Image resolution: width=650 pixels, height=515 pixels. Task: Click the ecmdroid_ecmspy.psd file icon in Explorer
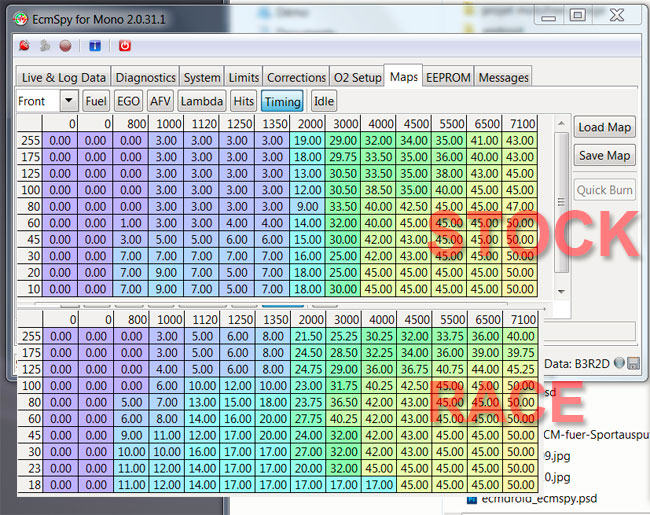tap(471, 499)
